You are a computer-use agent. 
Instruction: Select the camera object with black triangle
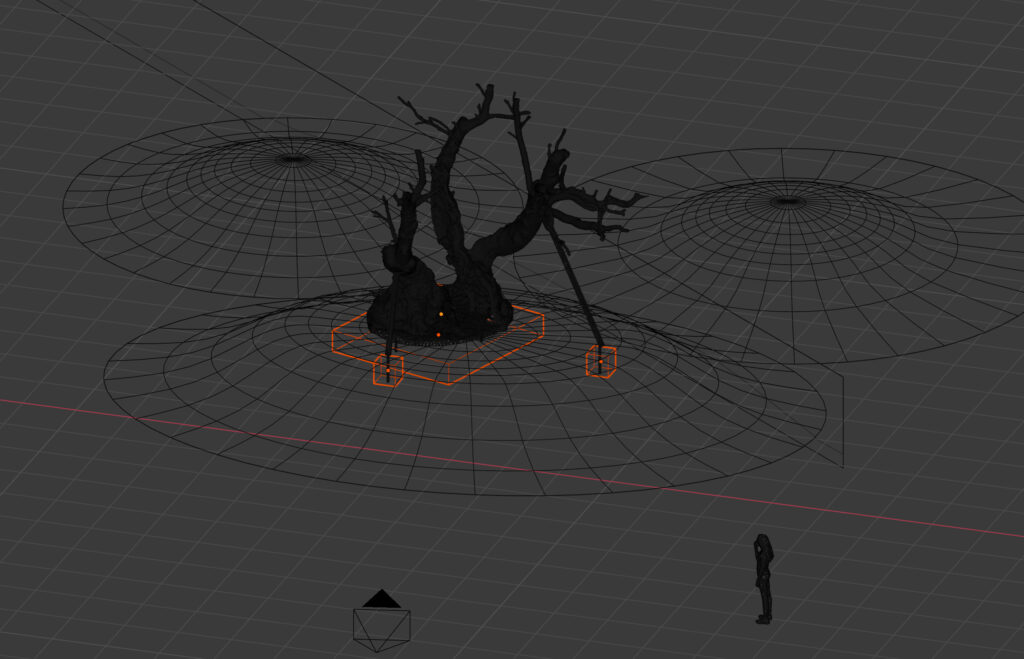click(x=381, y=620)
